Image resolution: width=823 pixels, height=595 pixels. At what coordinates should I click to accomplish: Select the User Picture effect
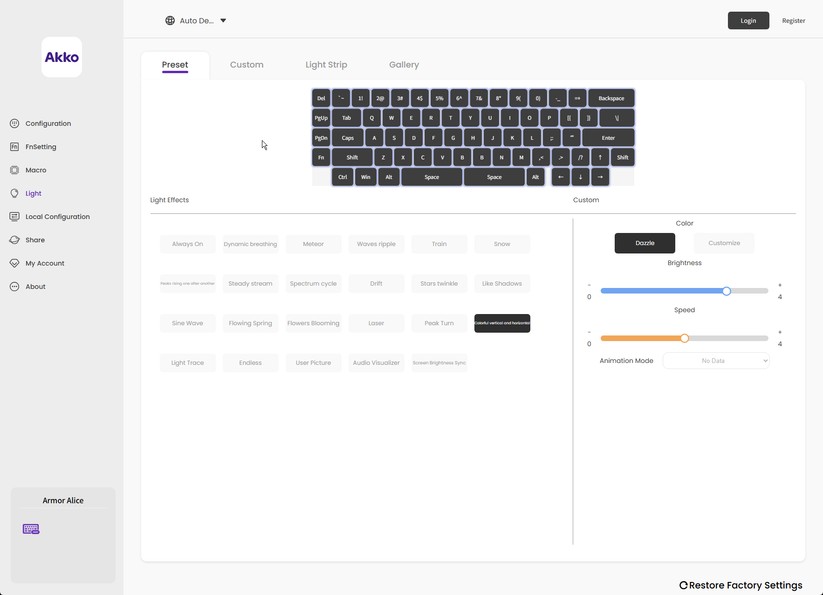click(313, 363)
